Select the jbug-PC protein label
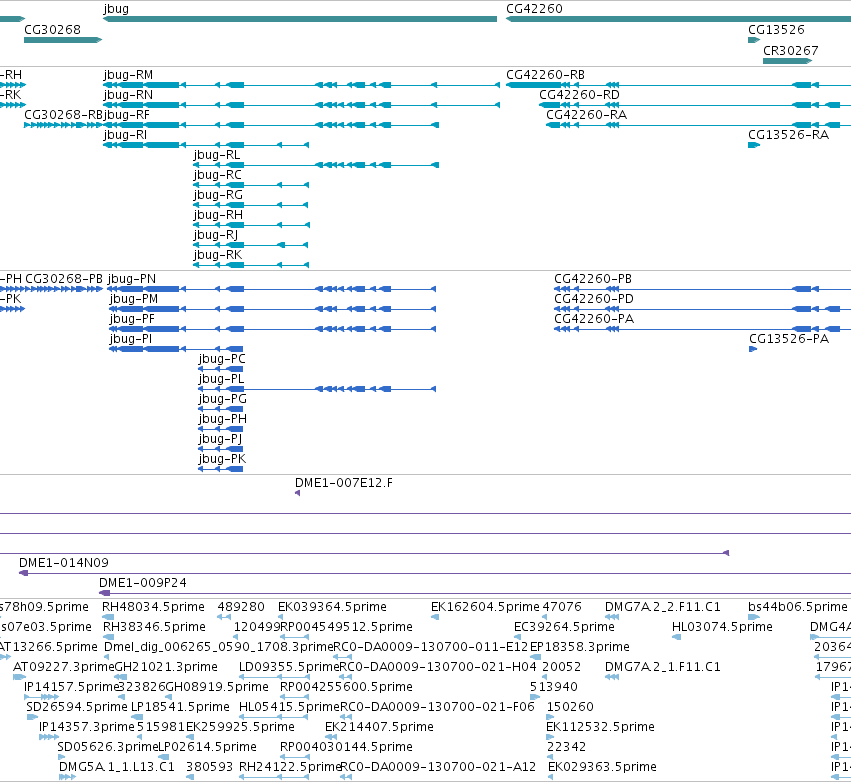 [x=222, y=359]
